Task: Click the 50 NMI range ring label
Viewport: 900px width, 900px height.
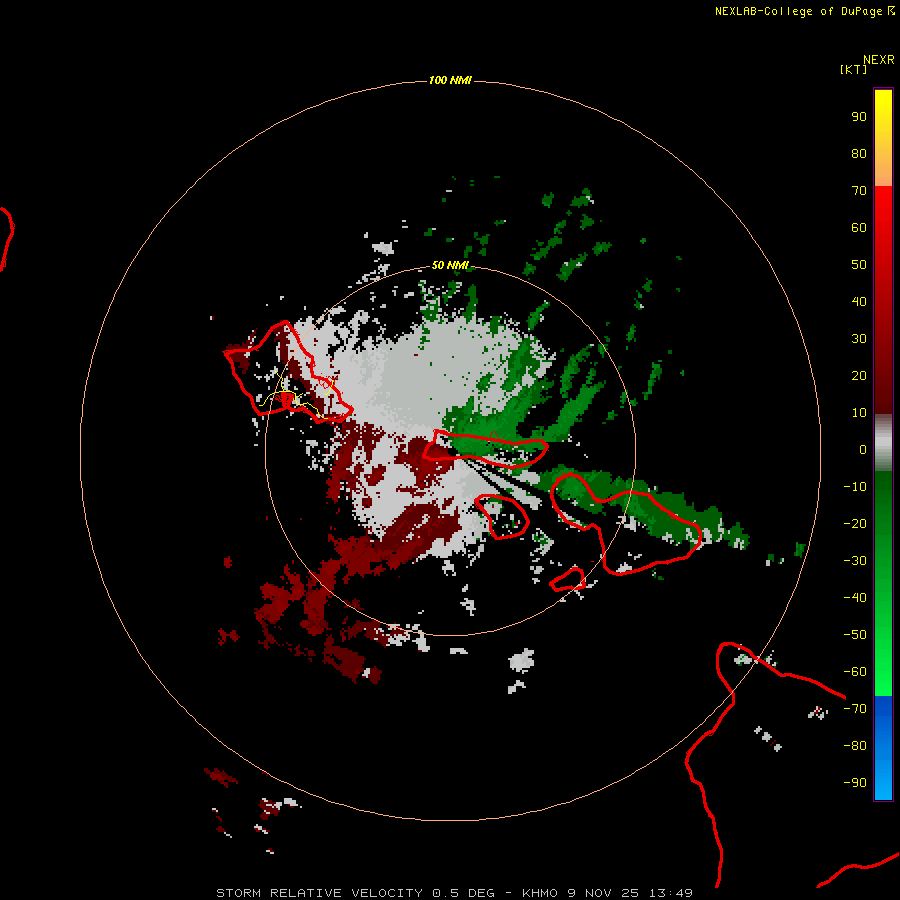Action: 450,265
